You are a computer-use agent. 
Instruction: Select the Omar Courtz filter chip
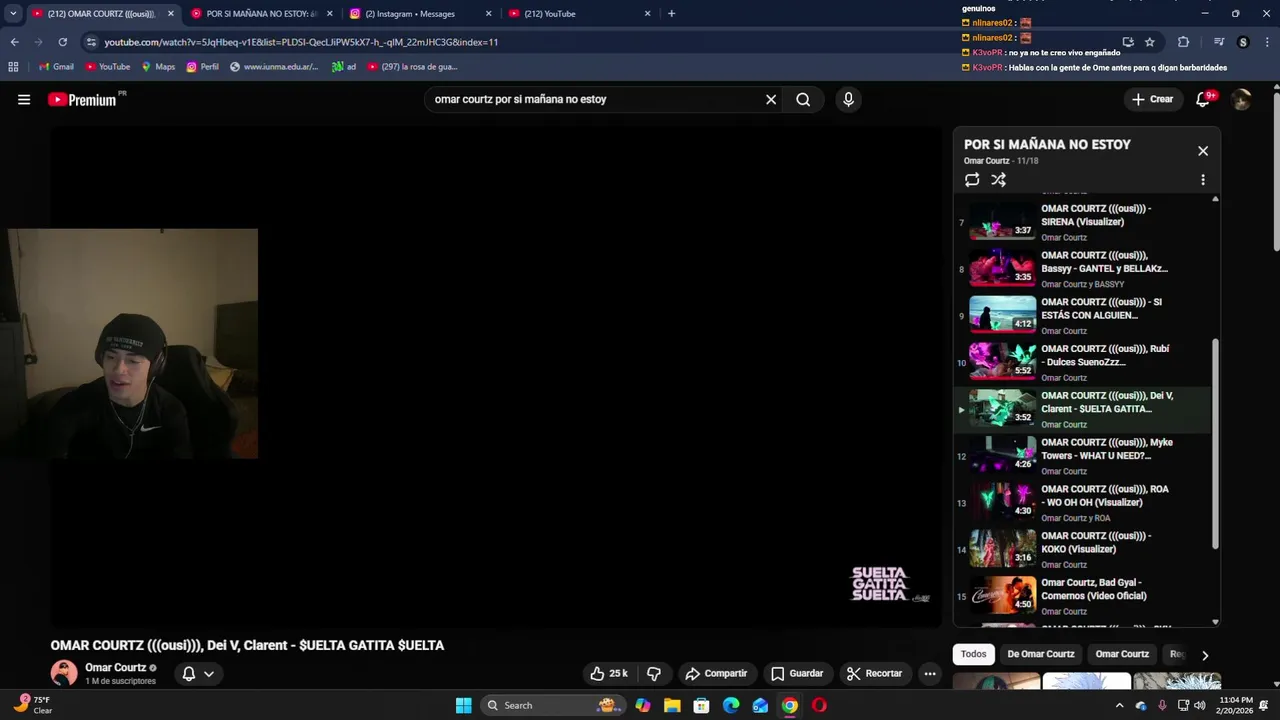1122,654
